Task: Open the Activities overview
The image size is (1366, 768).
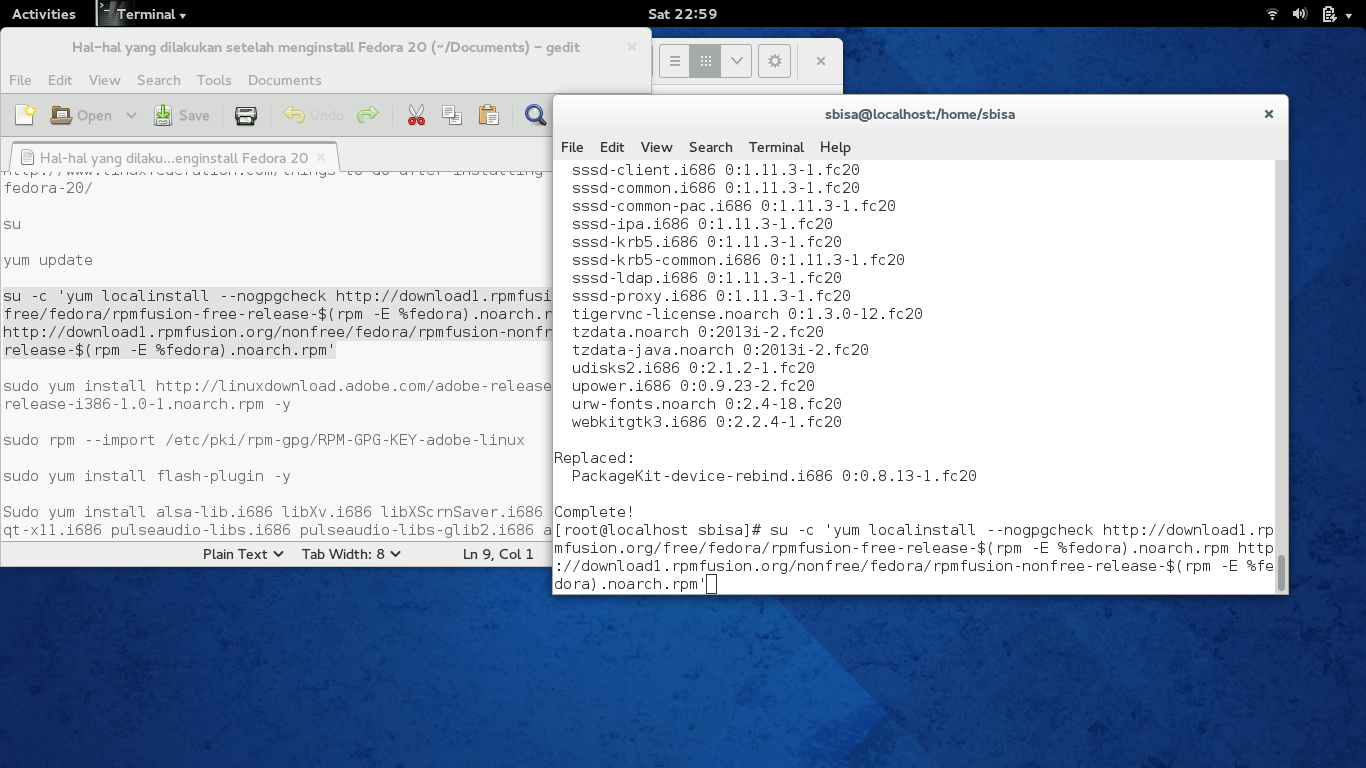Action: tap(44, 14)
